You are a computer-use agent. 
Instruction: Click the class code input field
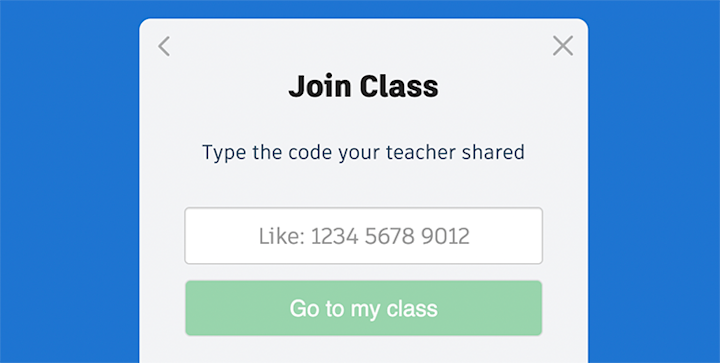point(363,236)
